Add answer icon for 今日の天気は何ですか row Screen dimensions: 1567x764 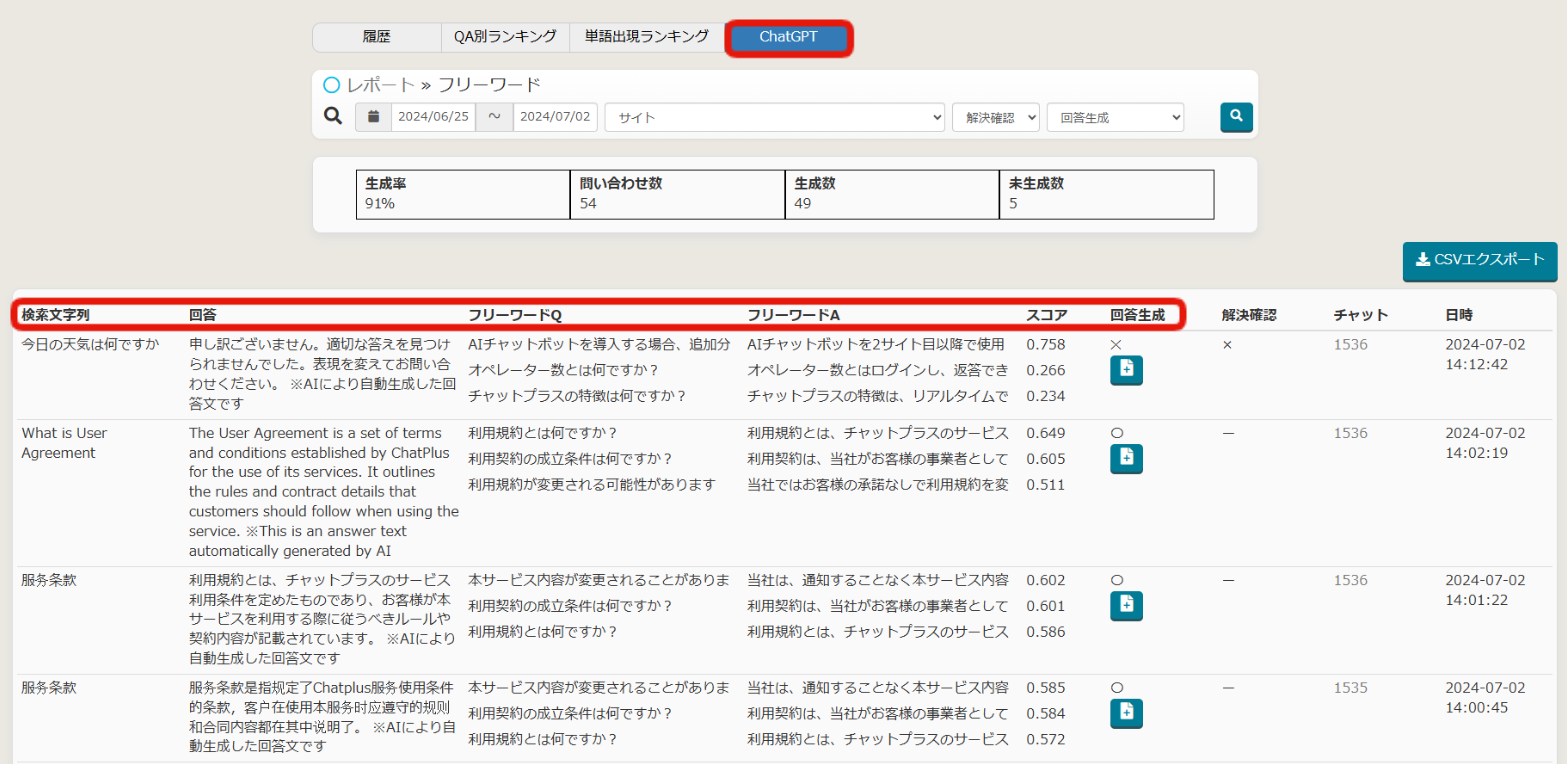pos(1126,370)
